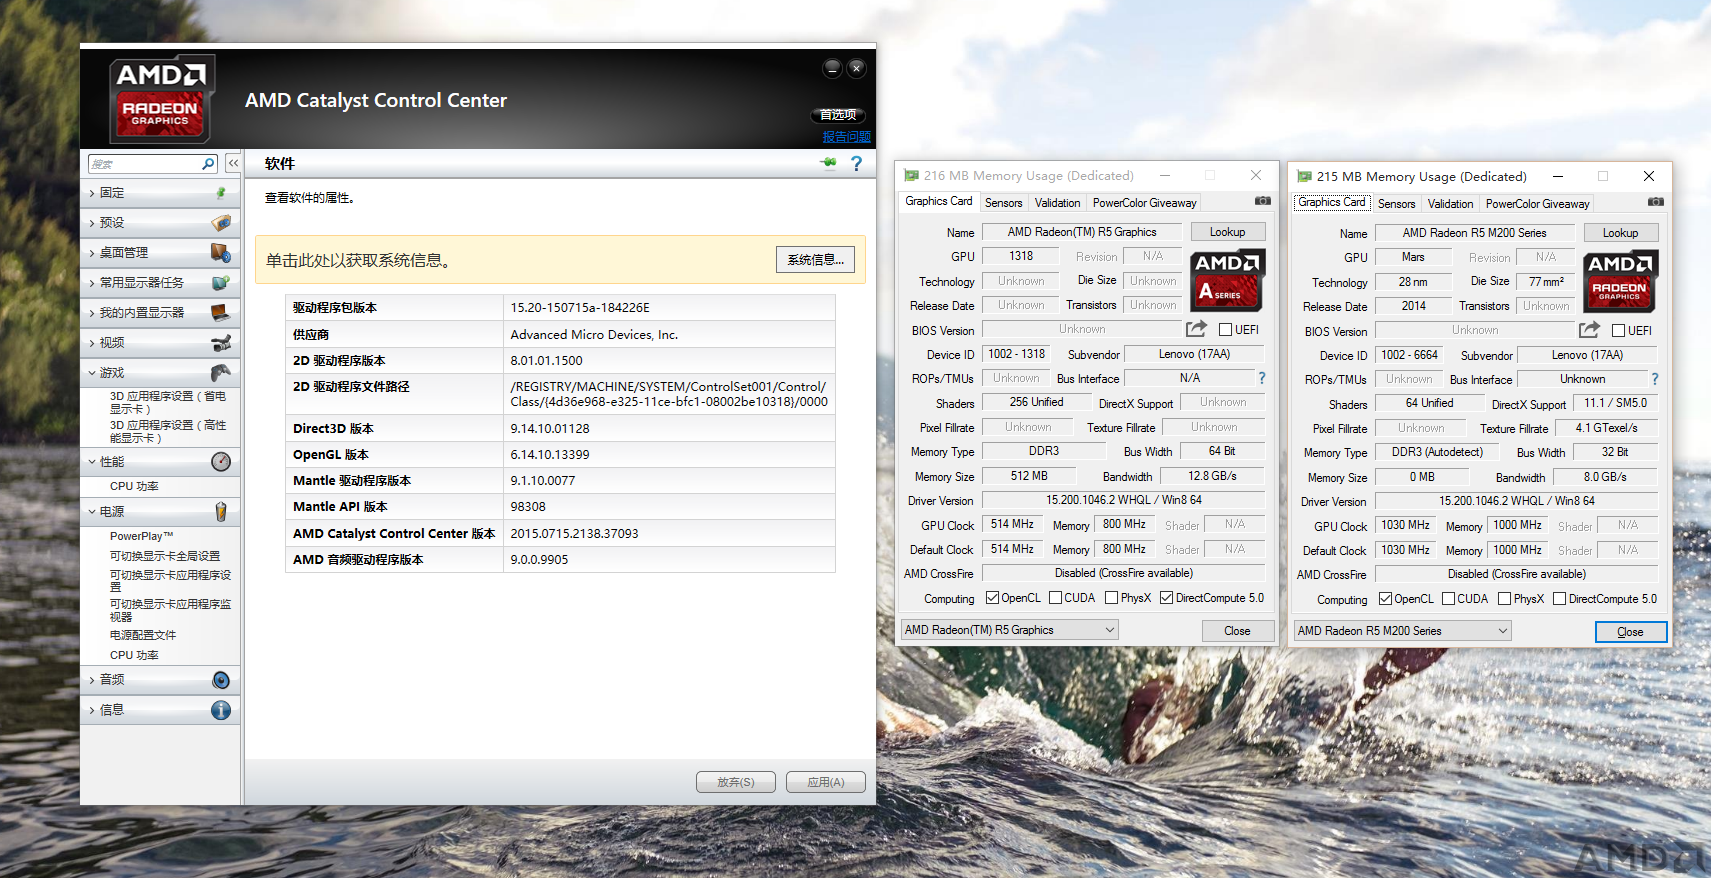1711x878 pixels.
Task: Click the blue info icon beside 信息
Action: pyautogui.click(x=221, y=710)
